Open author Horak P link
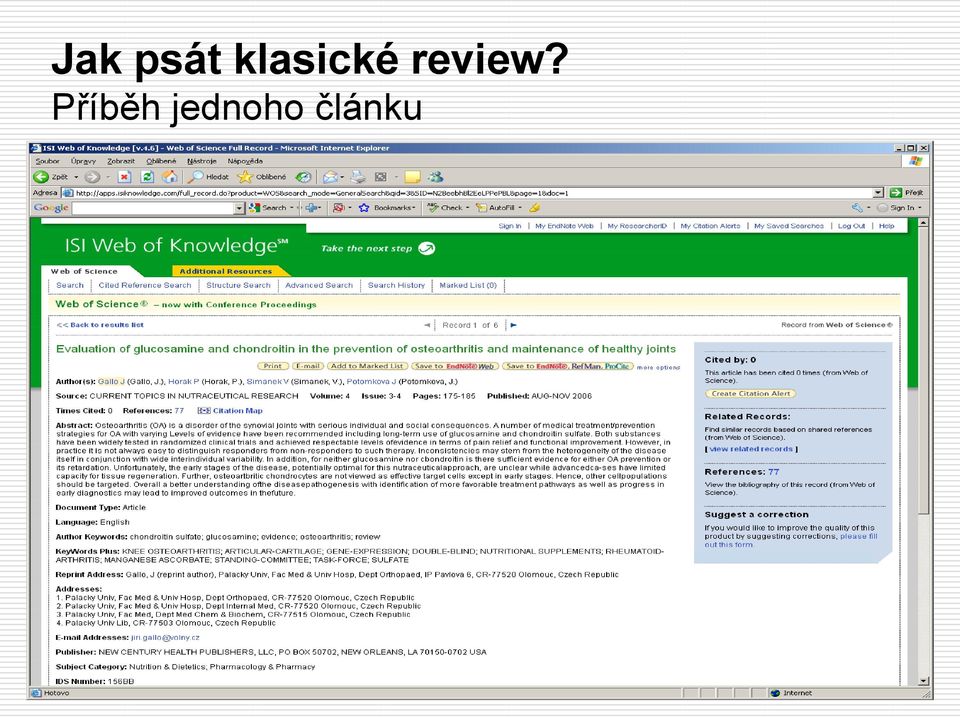Viewport: 960px width, 717px height. pos(184,381)
